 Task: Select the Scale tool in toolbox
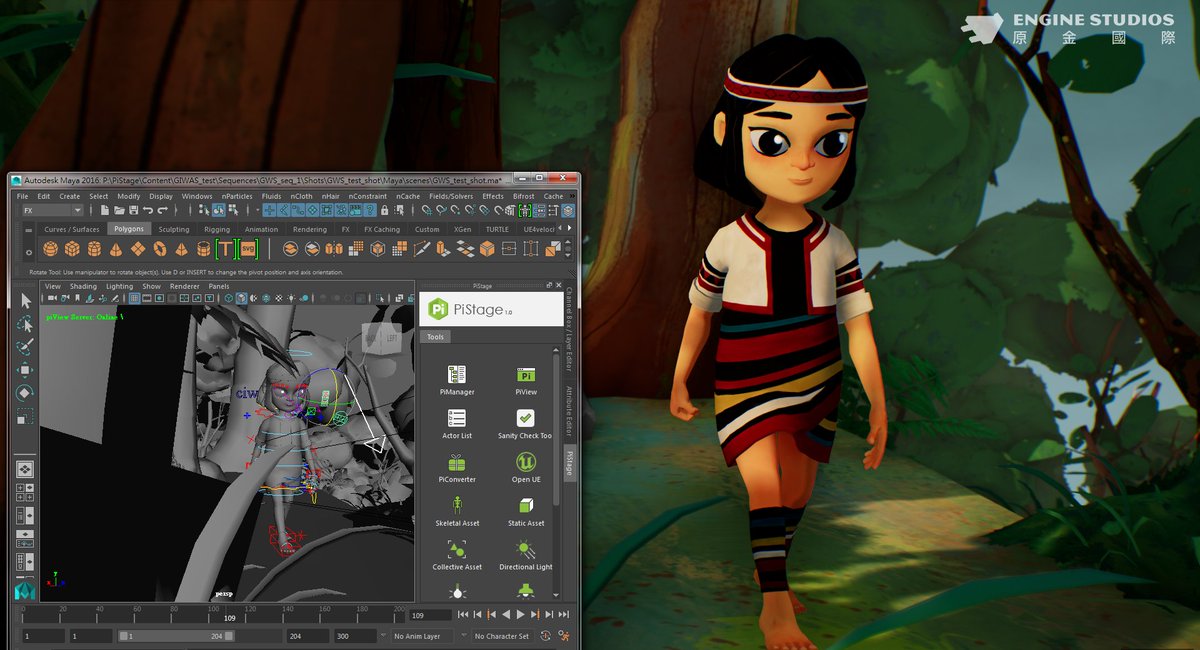pyautogui.click(x=25, y=416)
